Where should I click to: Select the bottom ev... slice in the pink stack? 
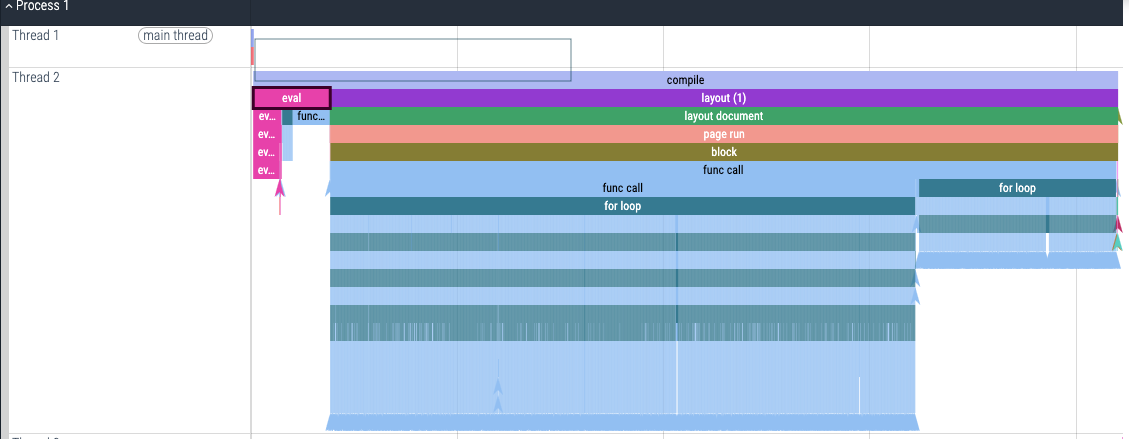tap(266, 170)
